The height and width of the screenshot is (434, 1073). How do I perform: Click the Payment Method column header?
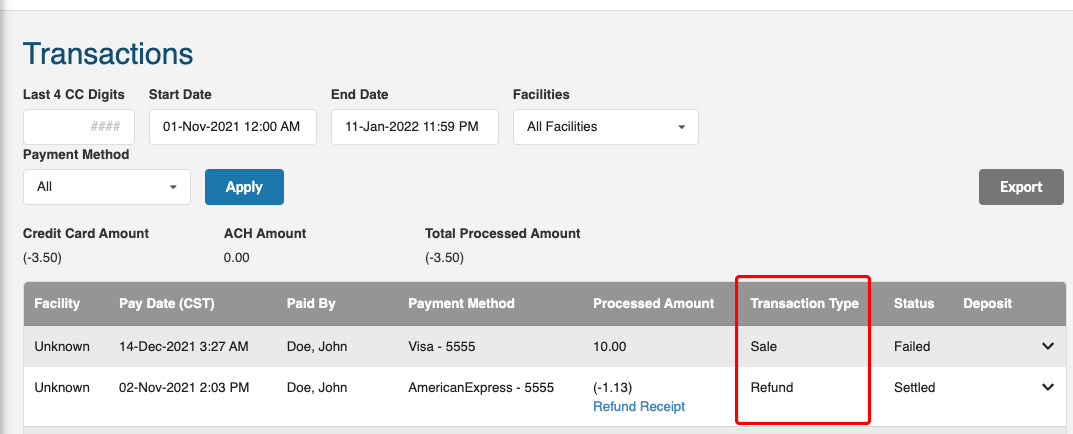462,303
